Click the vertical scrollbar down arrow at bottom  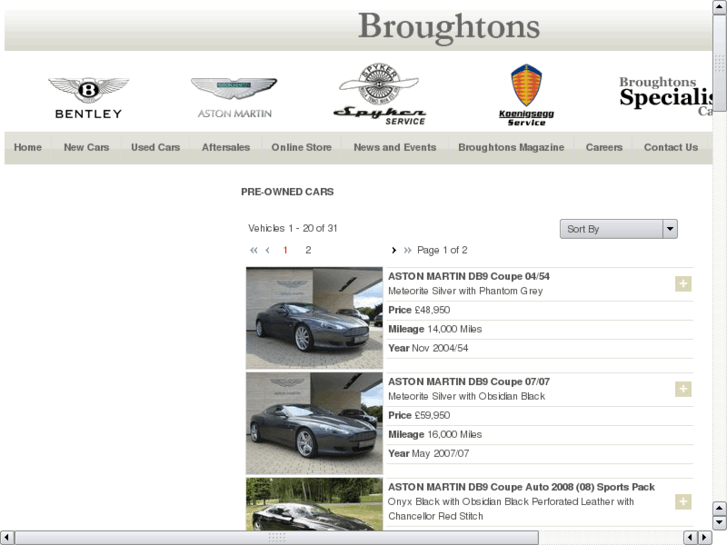[x=719, y=523]
